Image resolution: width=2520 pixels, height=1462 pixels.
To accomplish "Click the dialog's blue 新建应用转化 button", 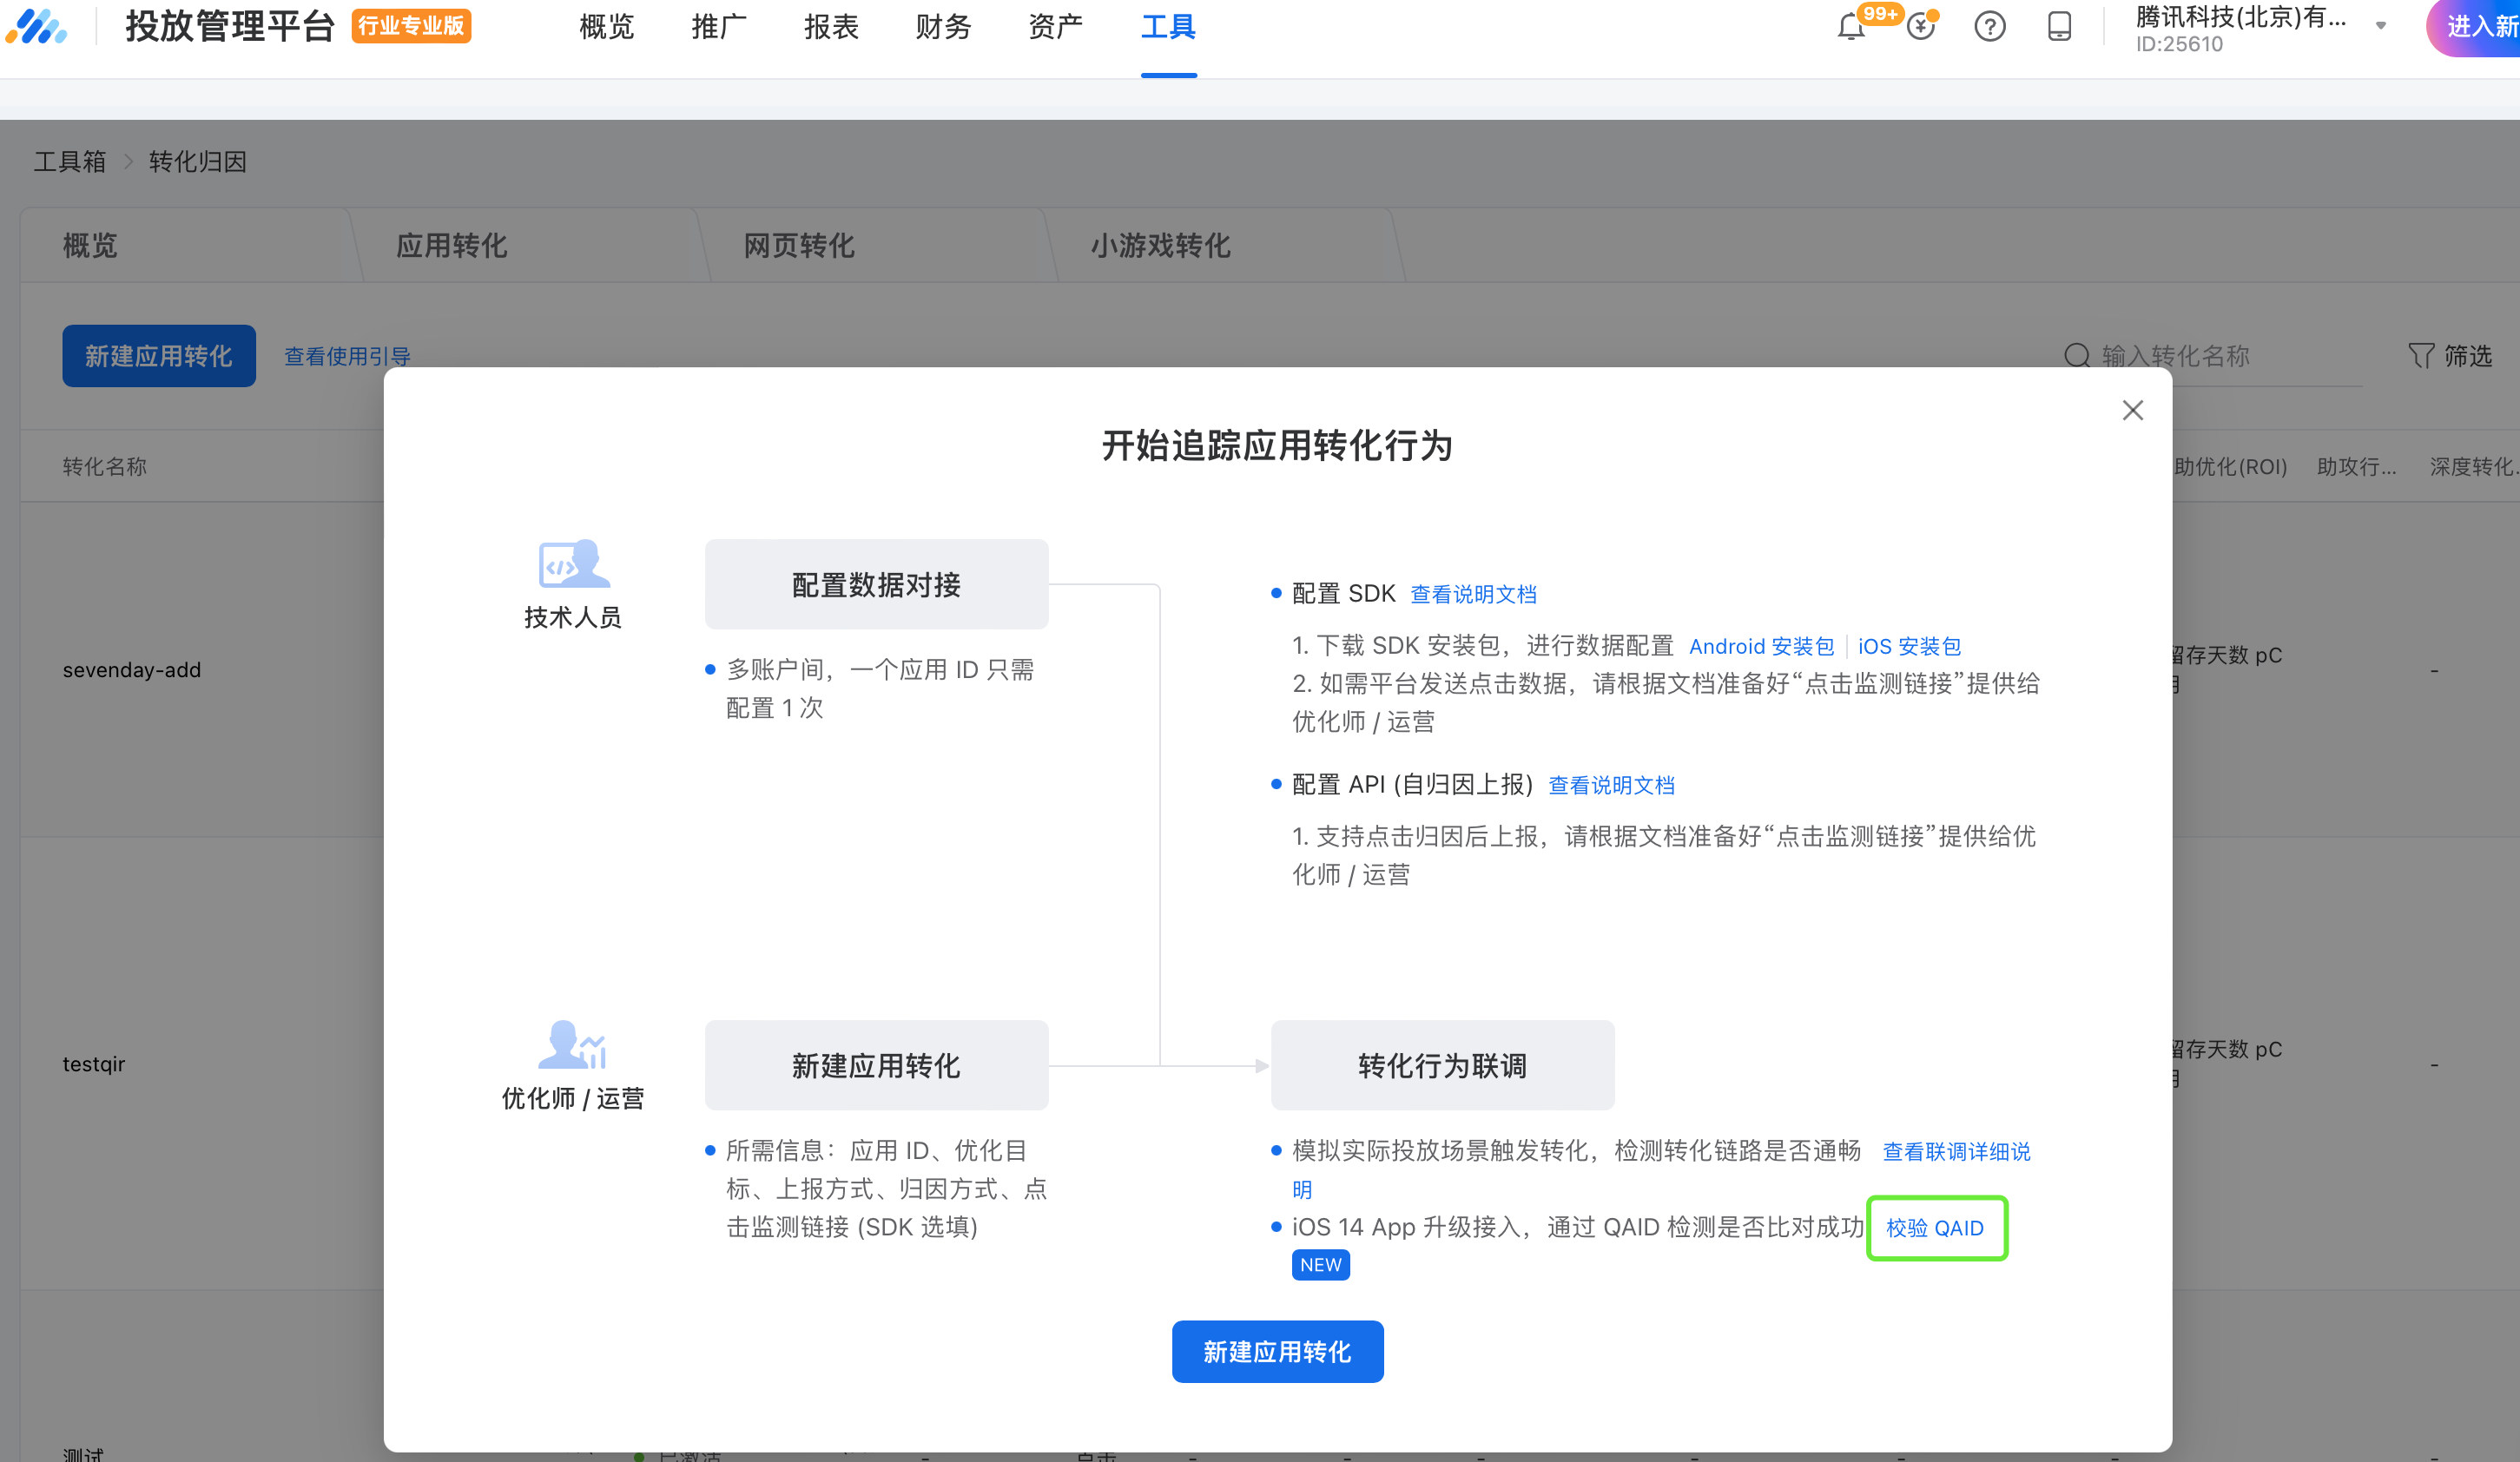I will pos(1277,1352).
